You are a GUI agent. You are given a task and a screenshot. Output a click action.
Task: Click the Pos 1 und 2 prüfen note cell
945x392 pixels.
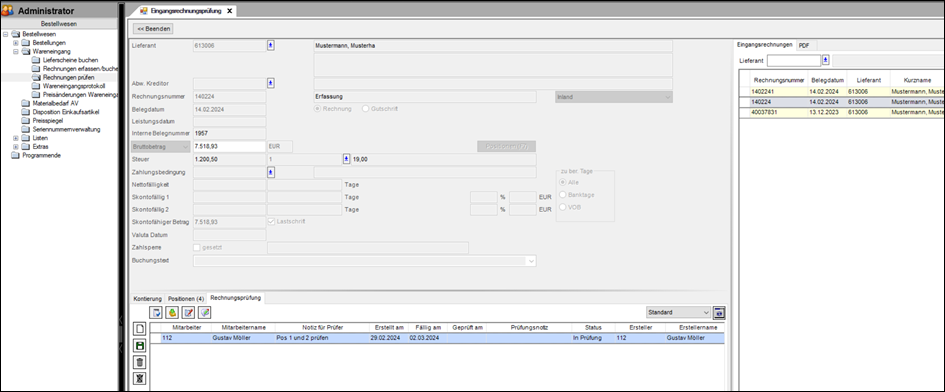click(x=321, y=338)
